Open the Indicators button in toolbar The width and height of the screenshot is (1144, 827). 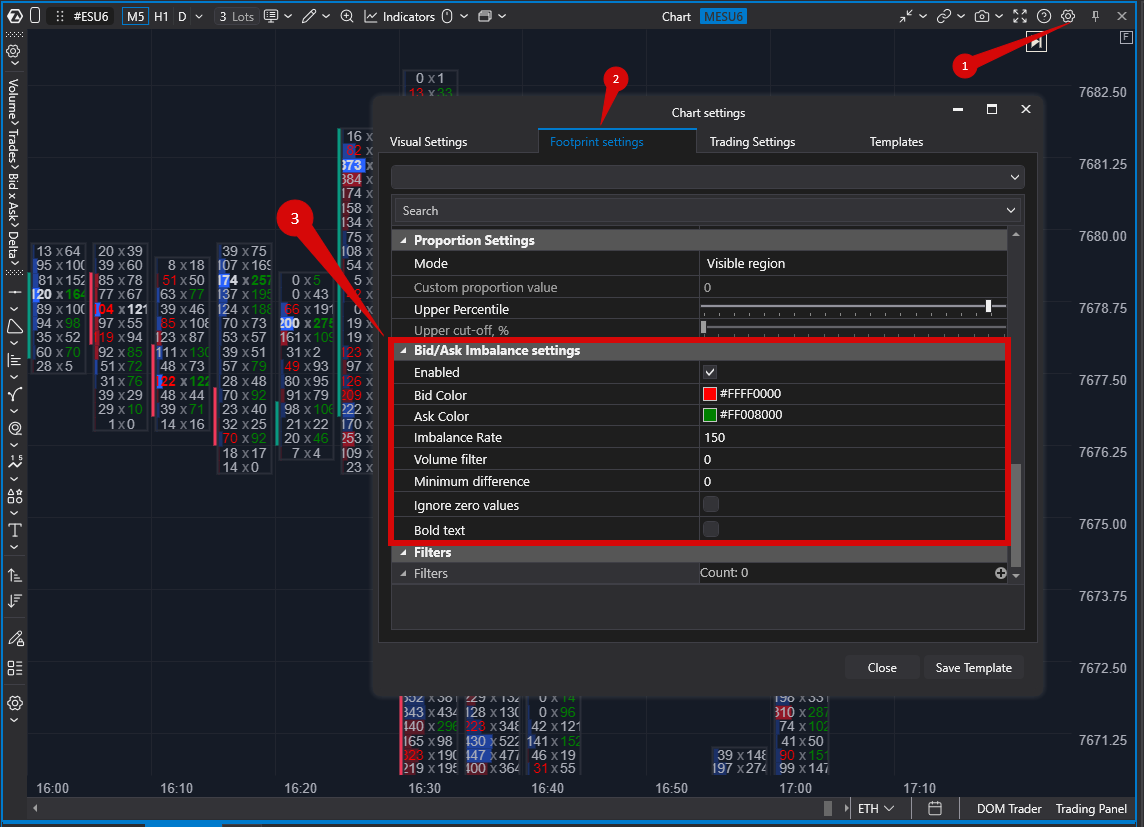(x=400, y=16)
